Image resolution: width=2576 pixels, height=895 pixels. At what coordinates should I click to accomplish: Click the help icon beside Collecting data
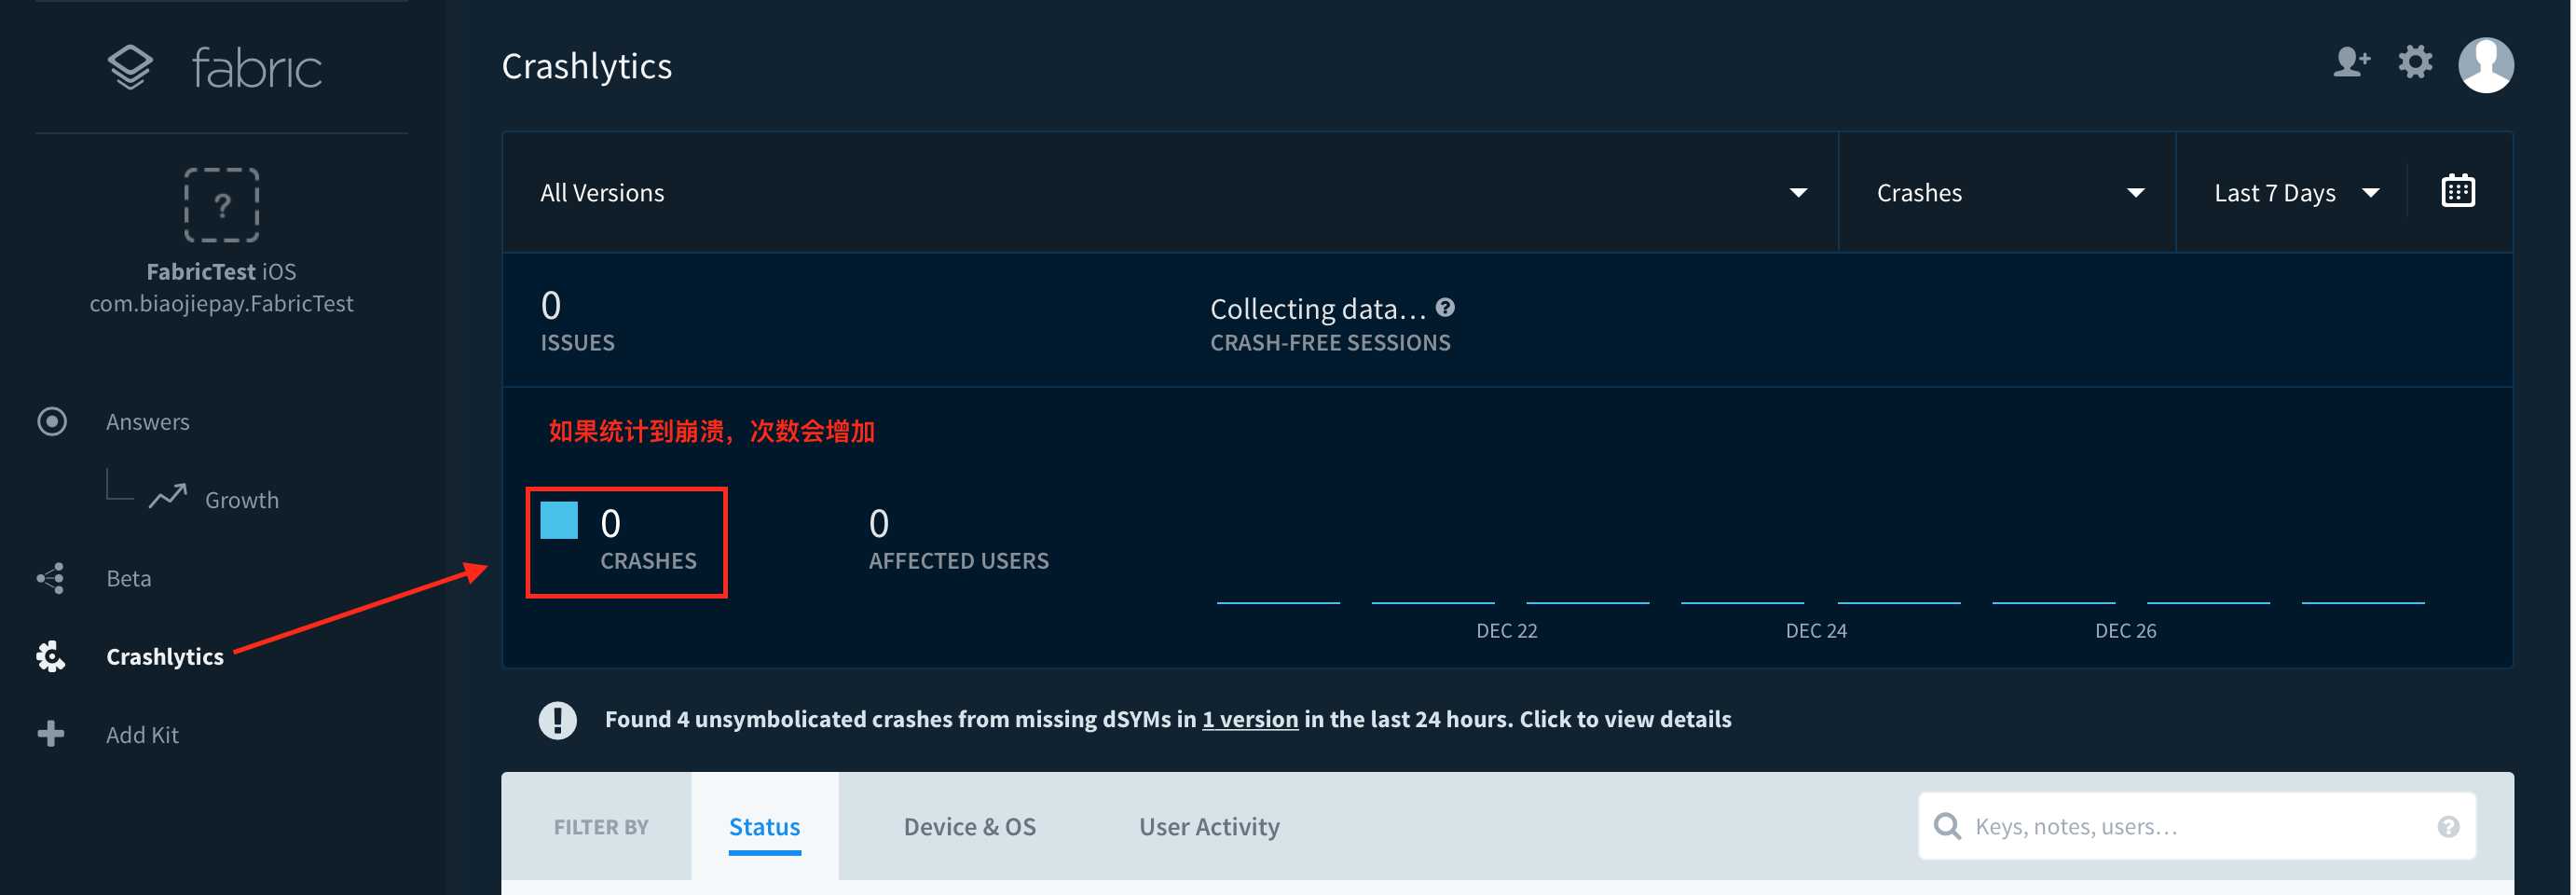point(1445,307)
